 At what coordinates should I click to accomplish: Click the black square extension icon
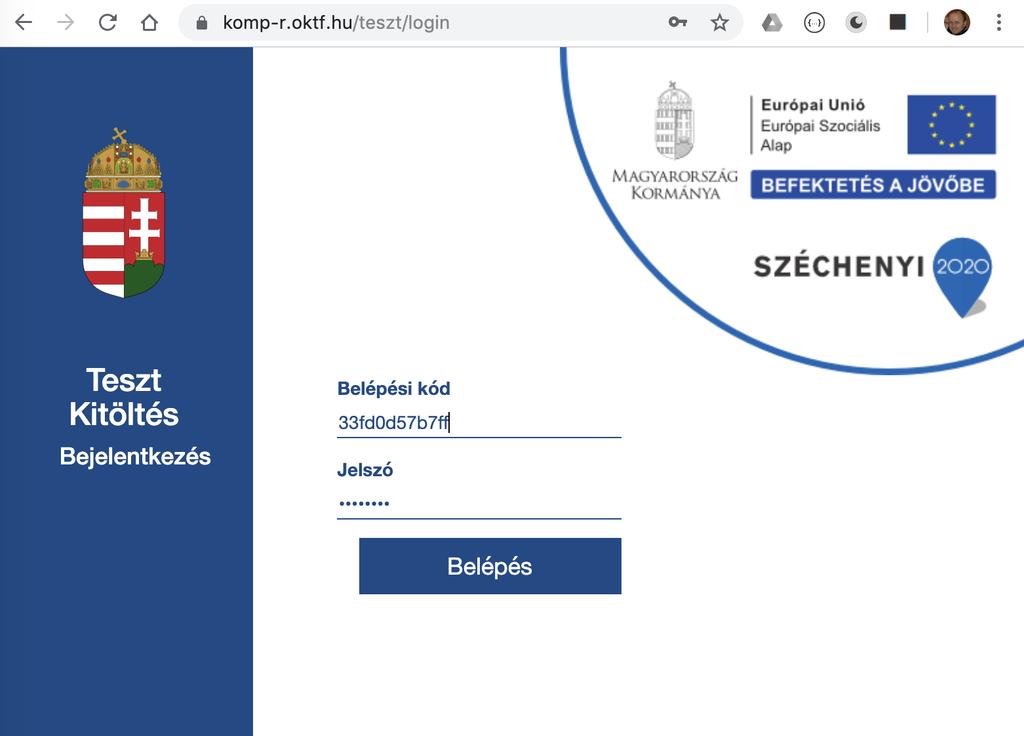point(898,23)
